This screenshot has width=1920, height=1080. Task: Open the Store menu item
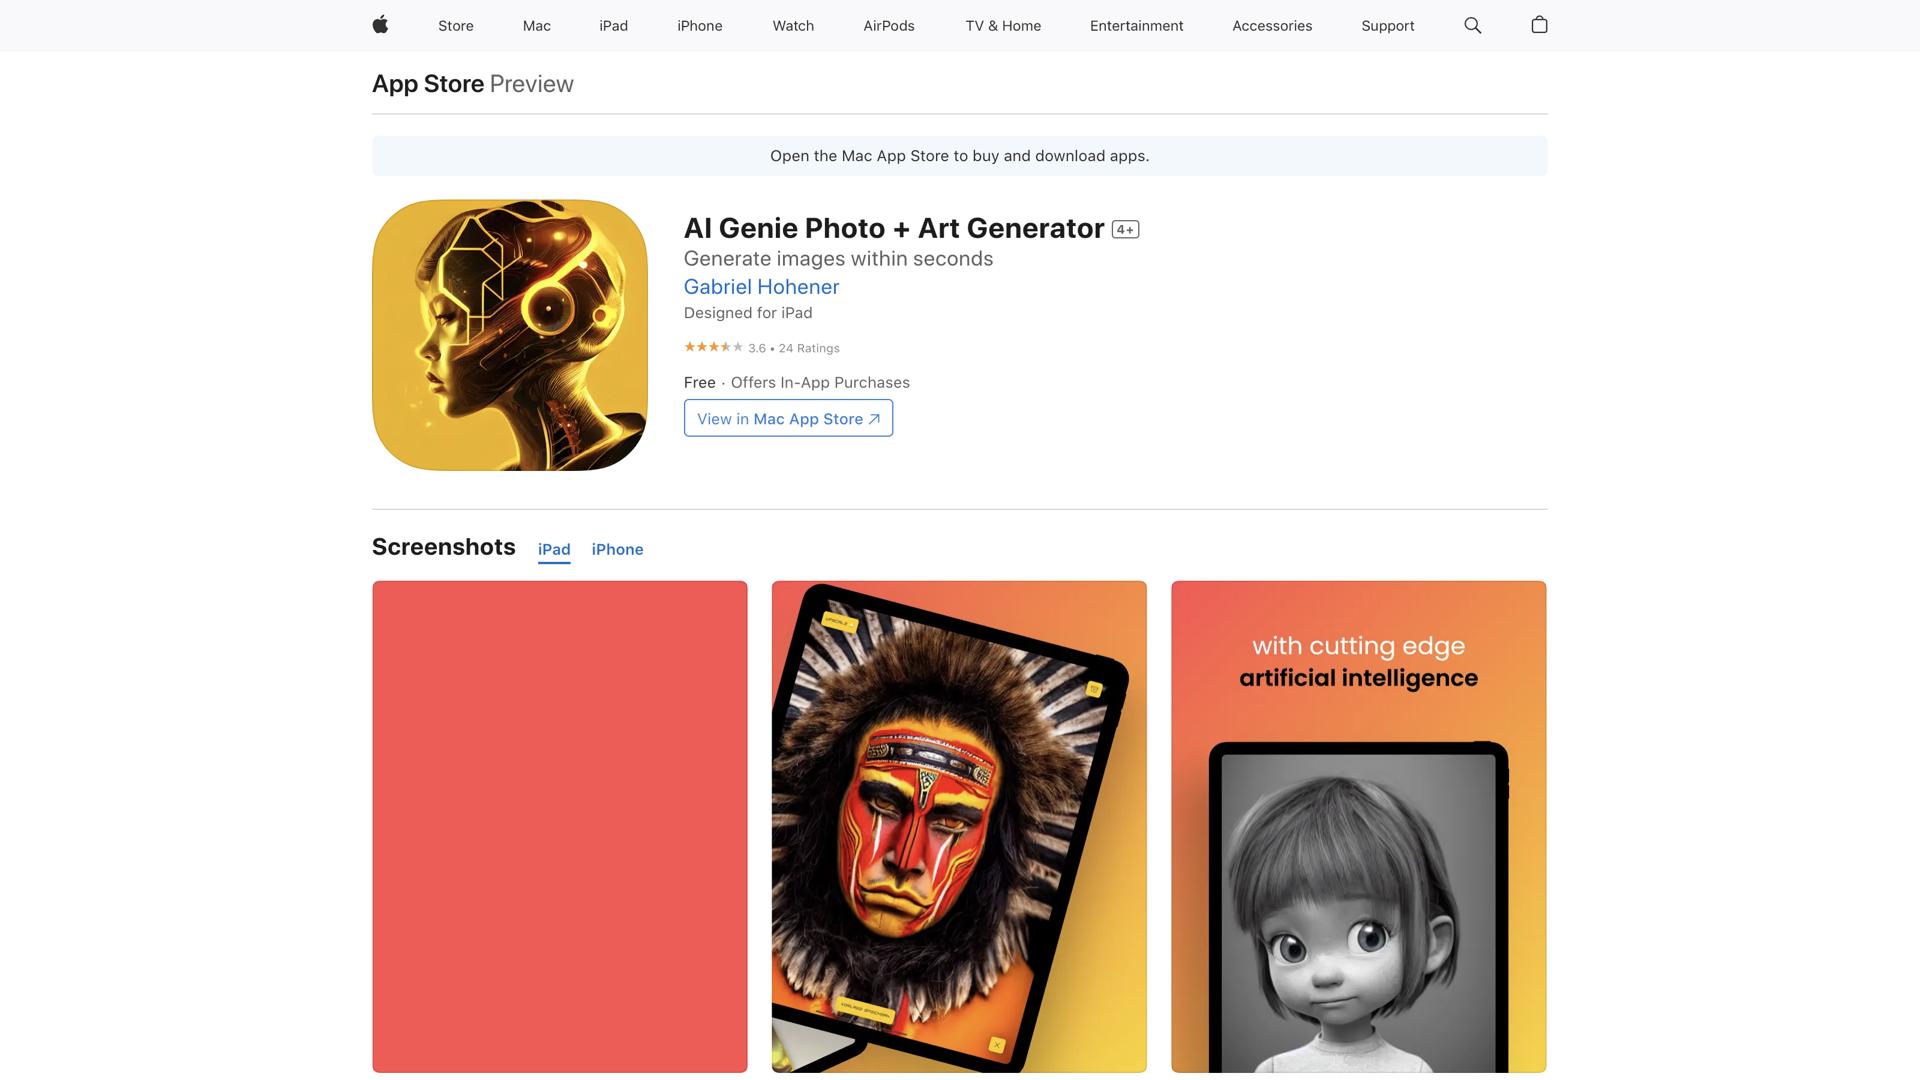[x=456, y=26]
